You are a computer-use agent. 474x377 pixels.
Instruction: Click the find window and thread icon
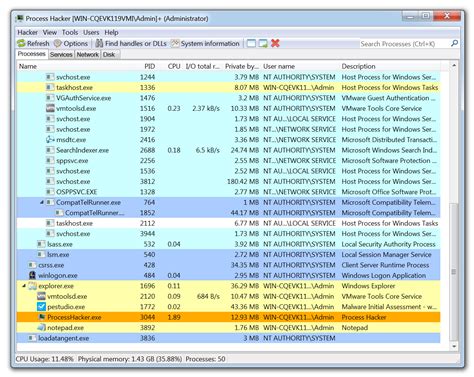point(263,43)
